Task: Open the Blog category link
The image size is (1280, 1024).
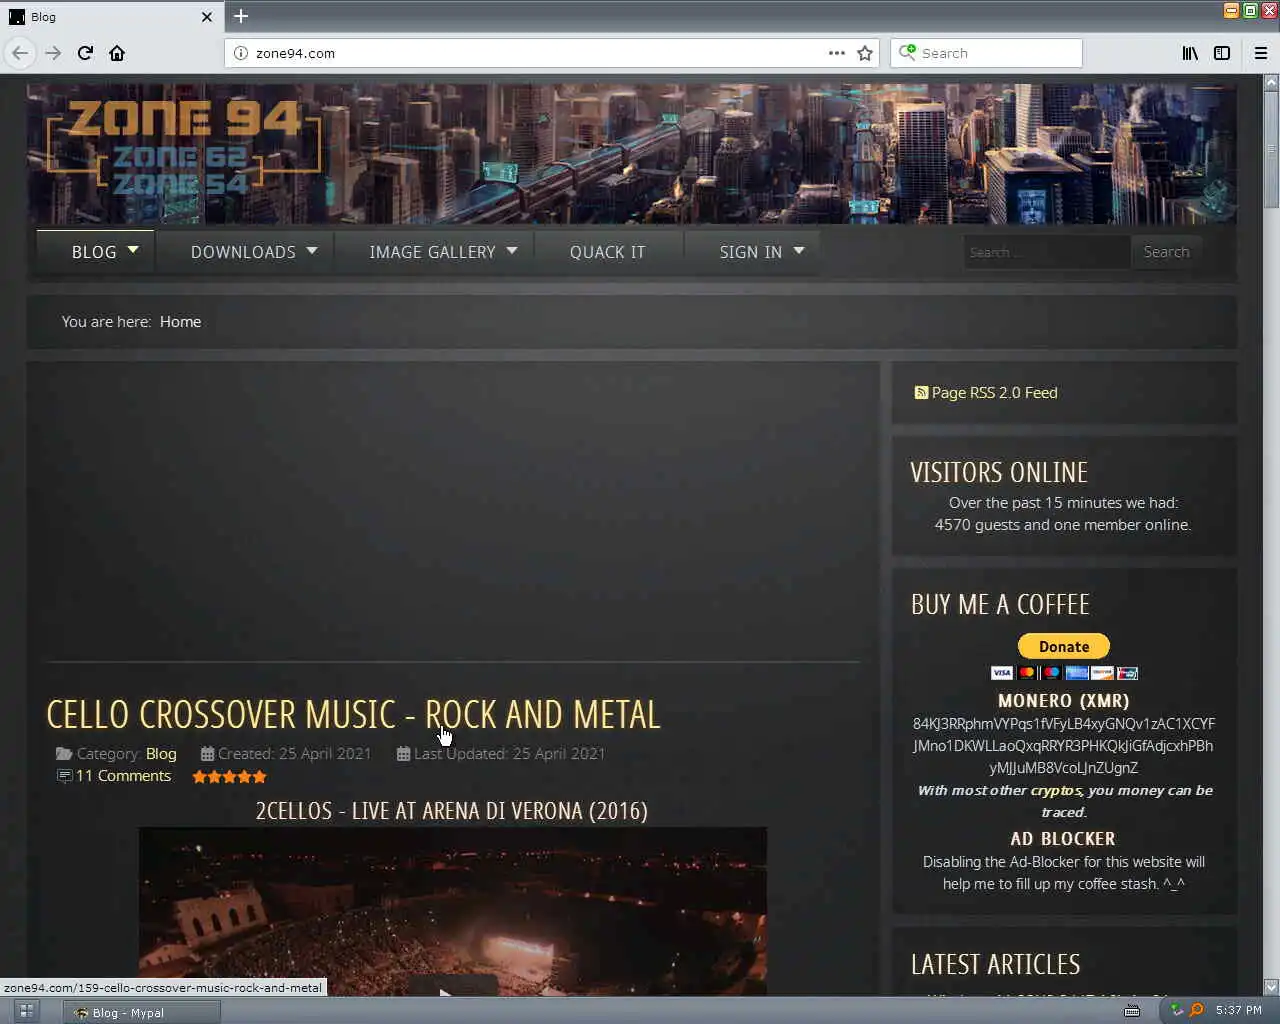Action: (x=161, y=753)
